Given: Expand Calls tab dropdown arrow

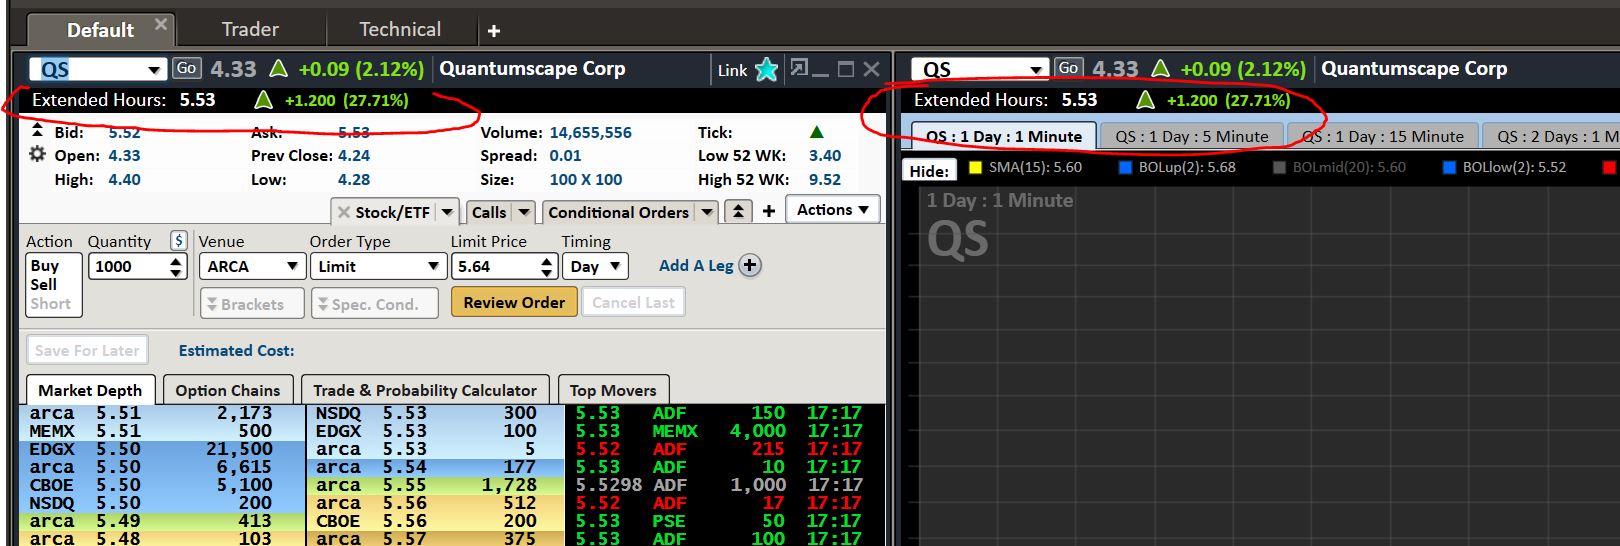Looking at the screenshot, I should (x=524, y=212).
